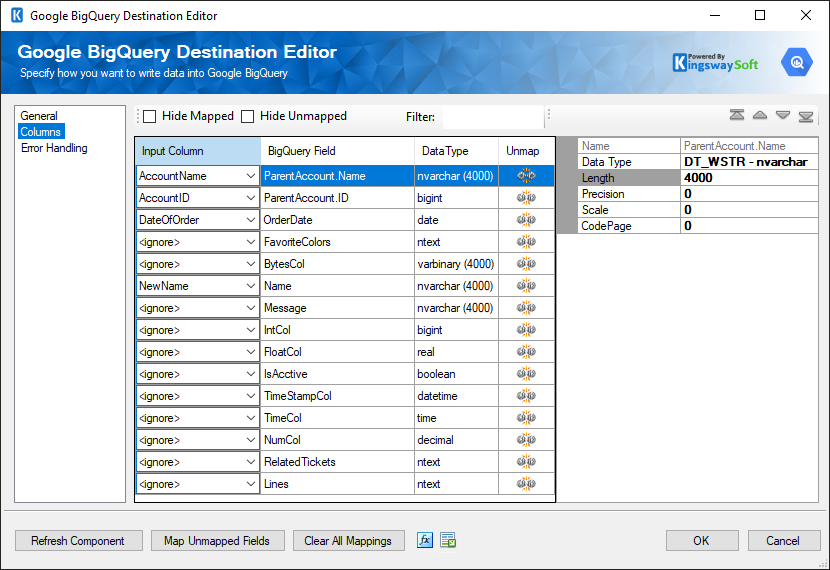Image resolution: width=830 pixels, height=570 pixels.
Task: Unmap the FloatCol field
Action: [526, 352]
